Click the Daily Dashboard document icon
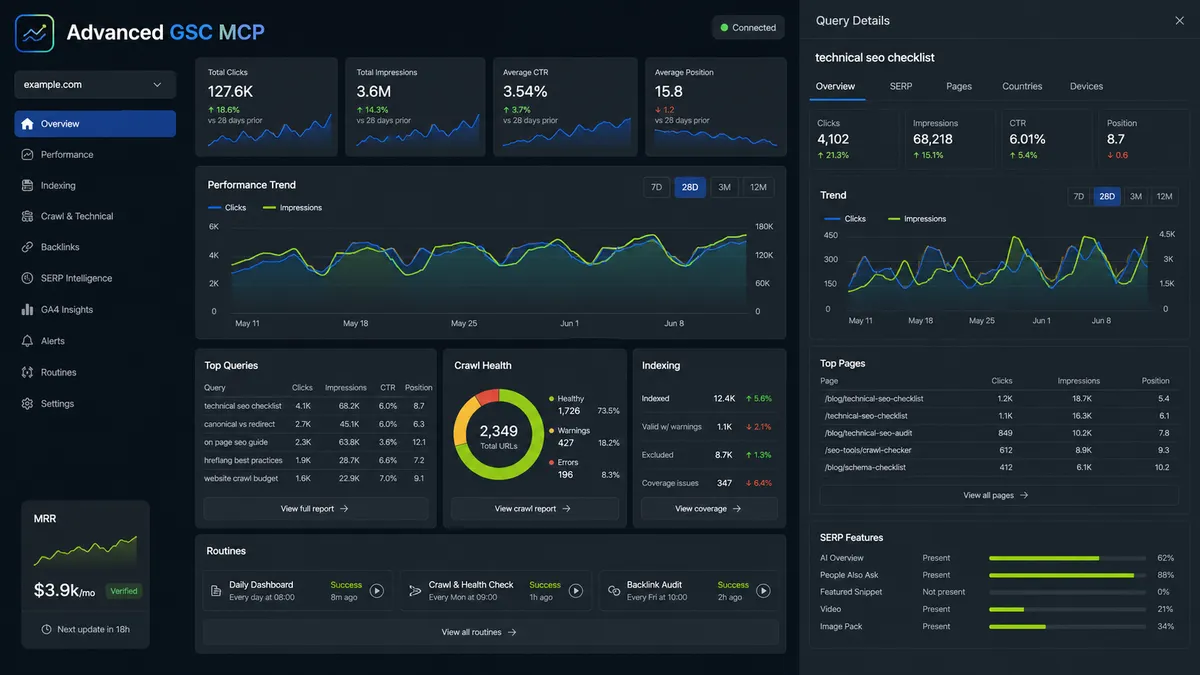 tap(216, 591)
